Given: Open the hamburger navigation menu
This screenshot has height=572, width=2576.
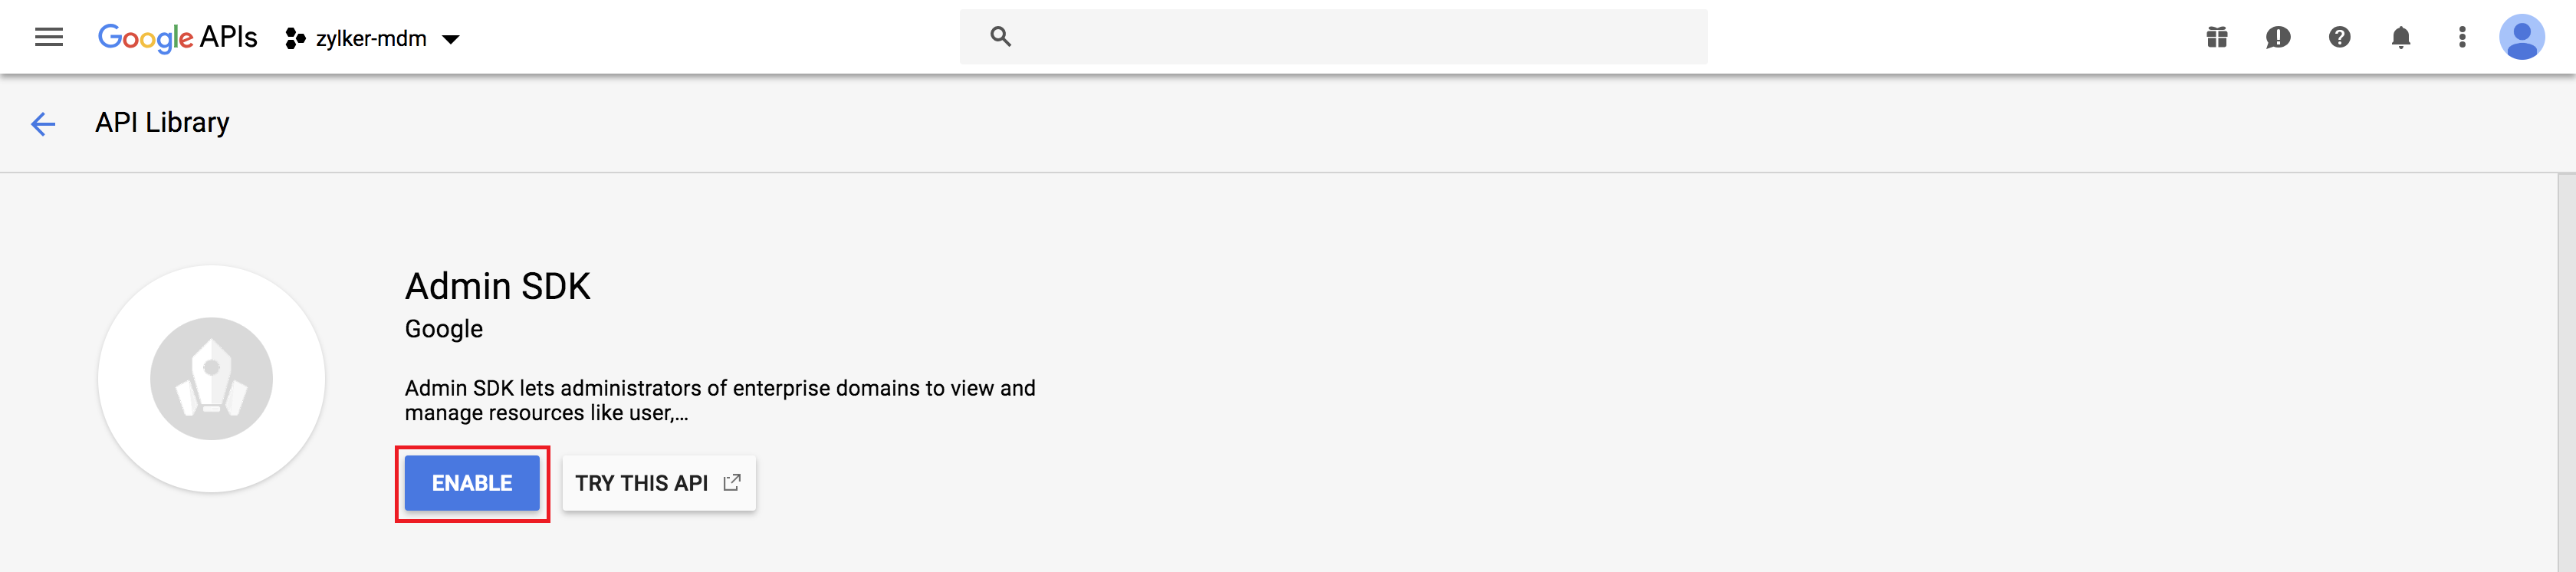Looking at the screenshot, I should point(48,38).
